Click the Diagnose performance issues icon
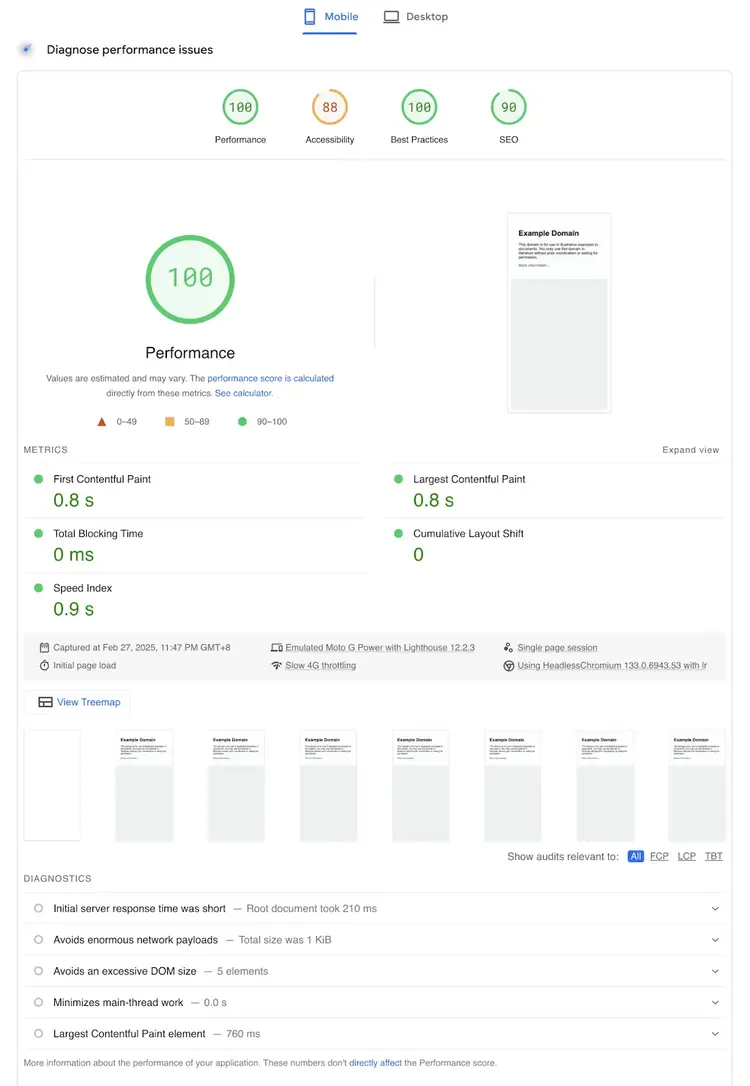This screenshot has height=1086, width=750. (x=26, y=49)
